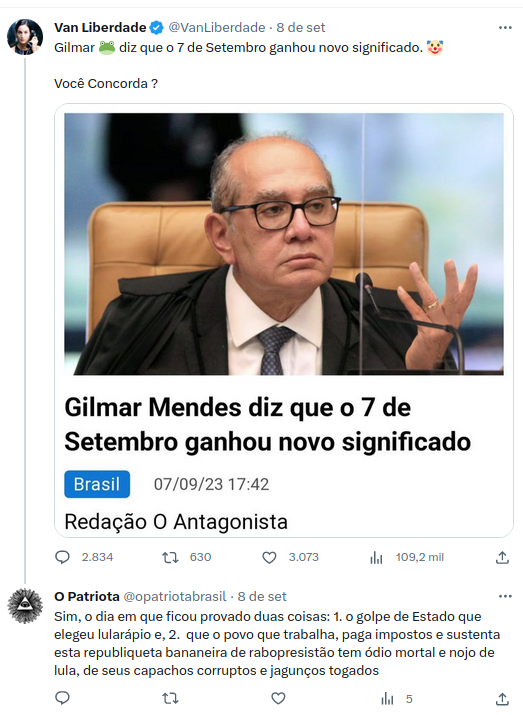Reply to O Patriota's comment
The image size is (523, 715).
(62, 698)
